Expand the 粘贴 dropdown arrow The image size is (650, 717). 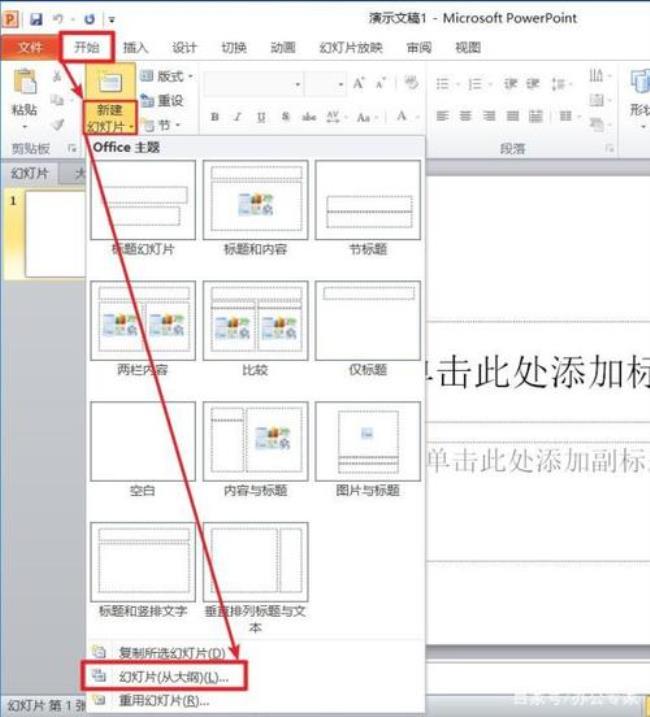coord(25,126)
